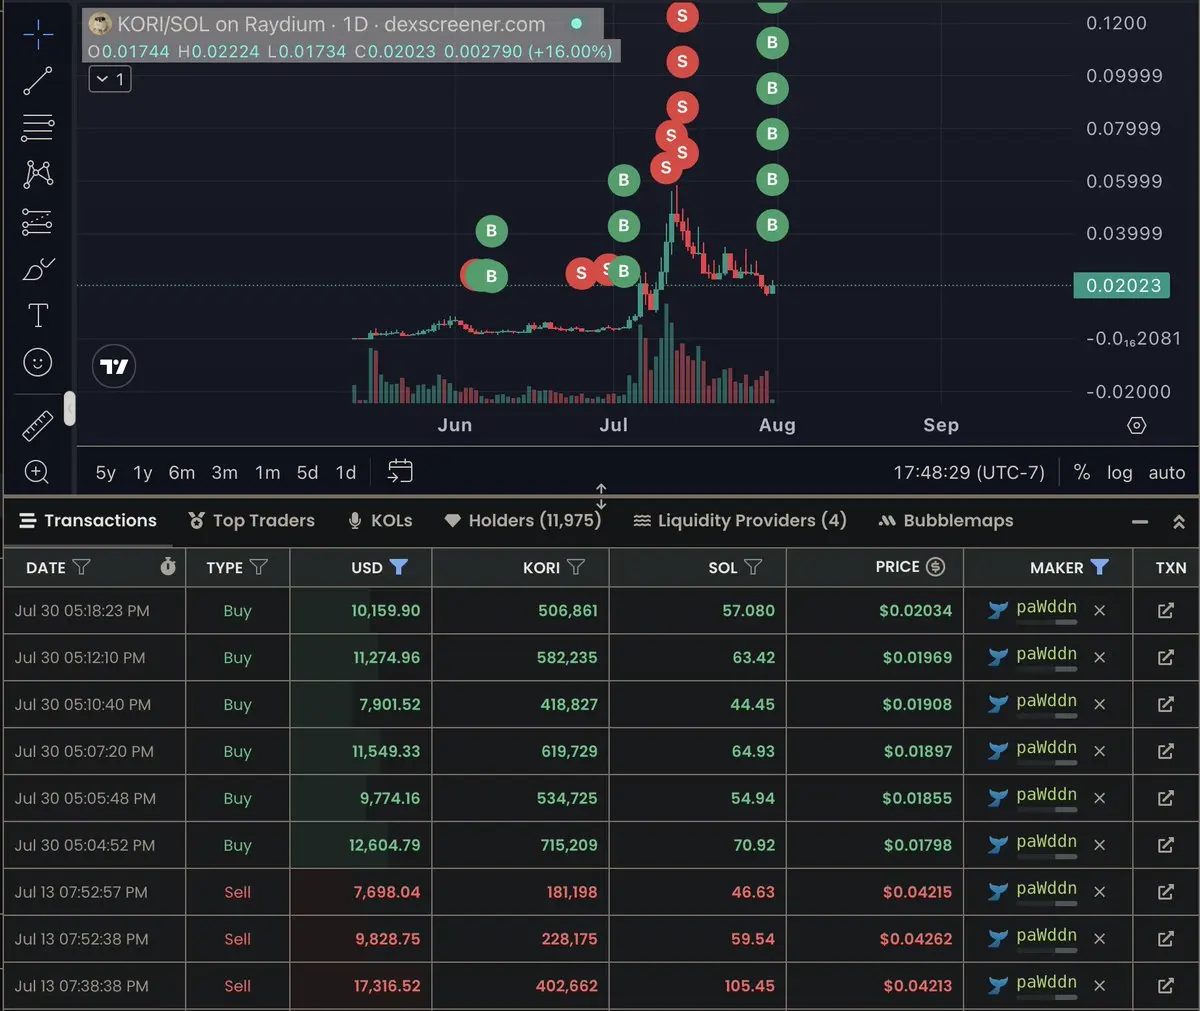This screenshot has height=1011, width=1200.
Task: Set chart range to 5d
Action: tap(307, 472)
